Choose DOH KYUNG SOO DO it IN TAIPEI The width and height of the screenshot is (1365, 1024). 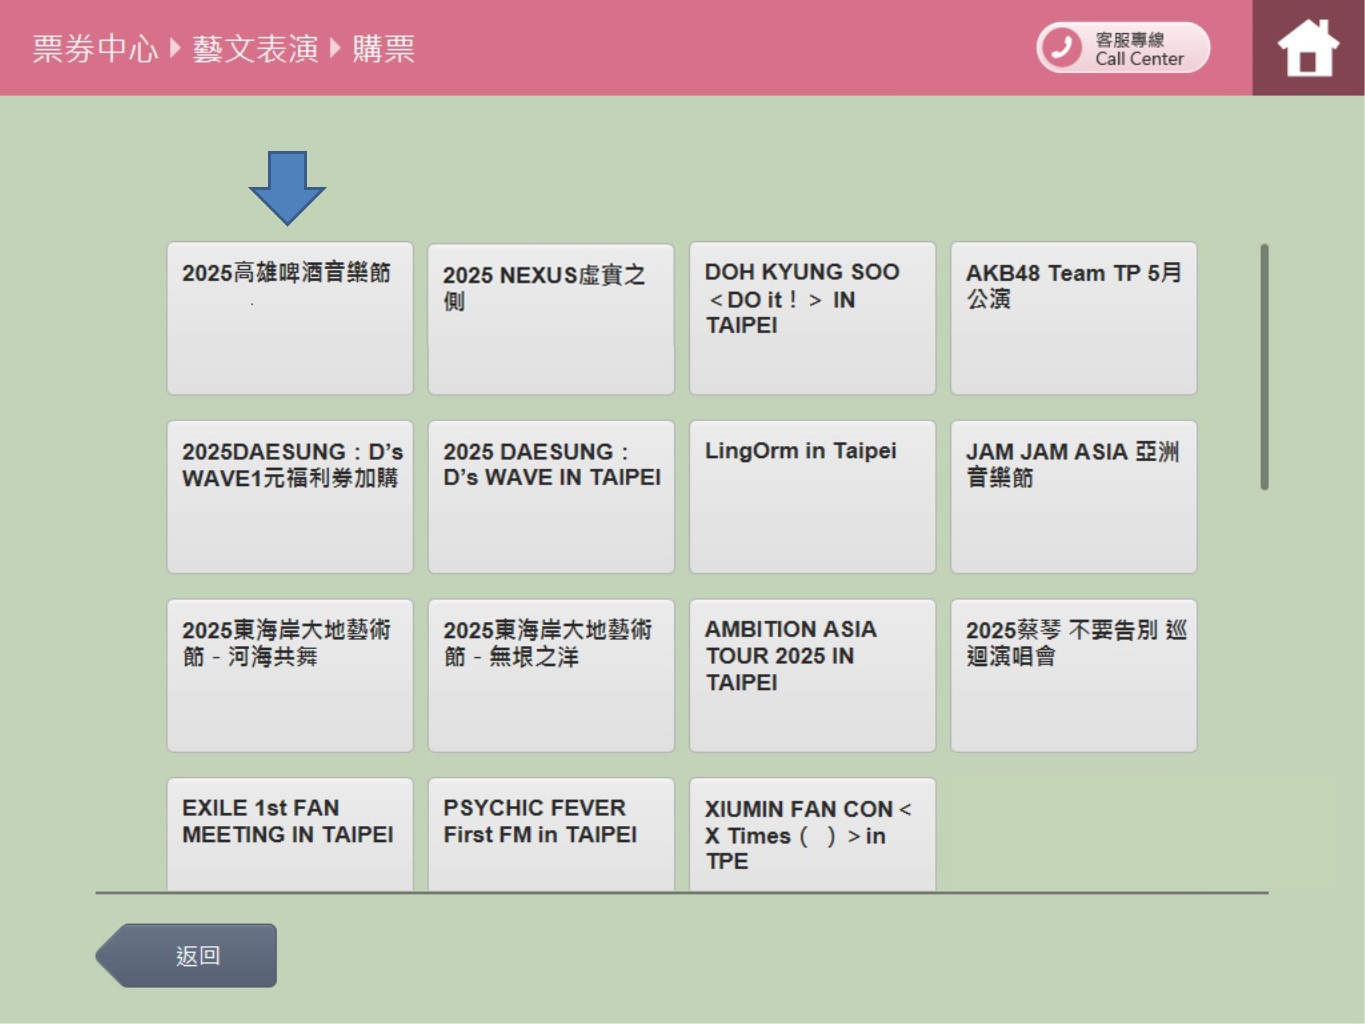[812, 318]
